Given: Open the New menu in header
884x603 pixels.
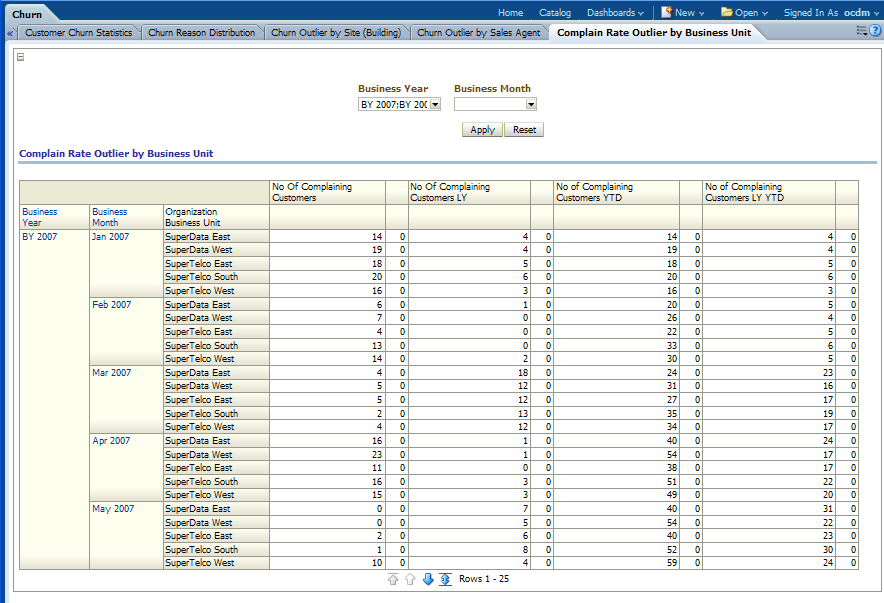Looking at the screenshot, I should point(683,13).
